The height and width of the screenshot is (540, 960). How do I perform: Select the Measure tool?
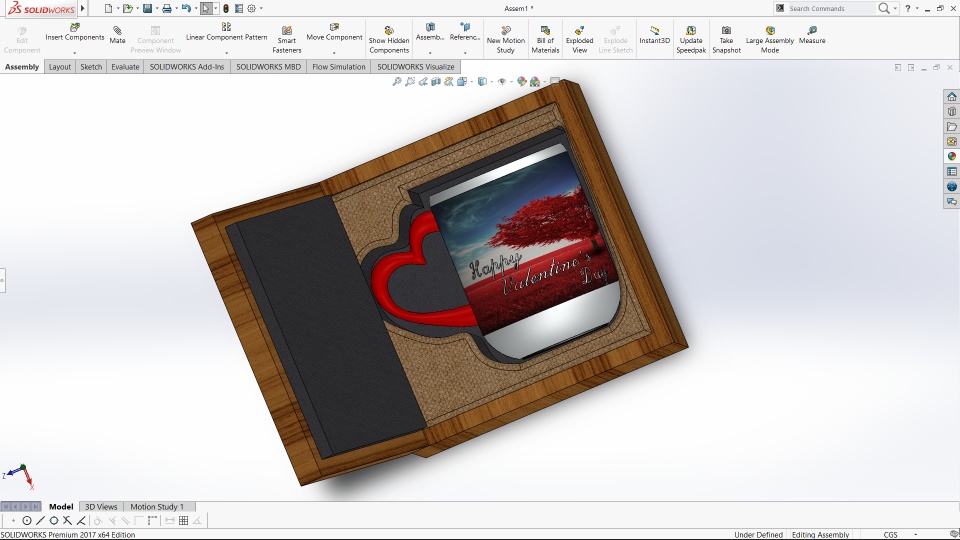[x=812, y=31]
